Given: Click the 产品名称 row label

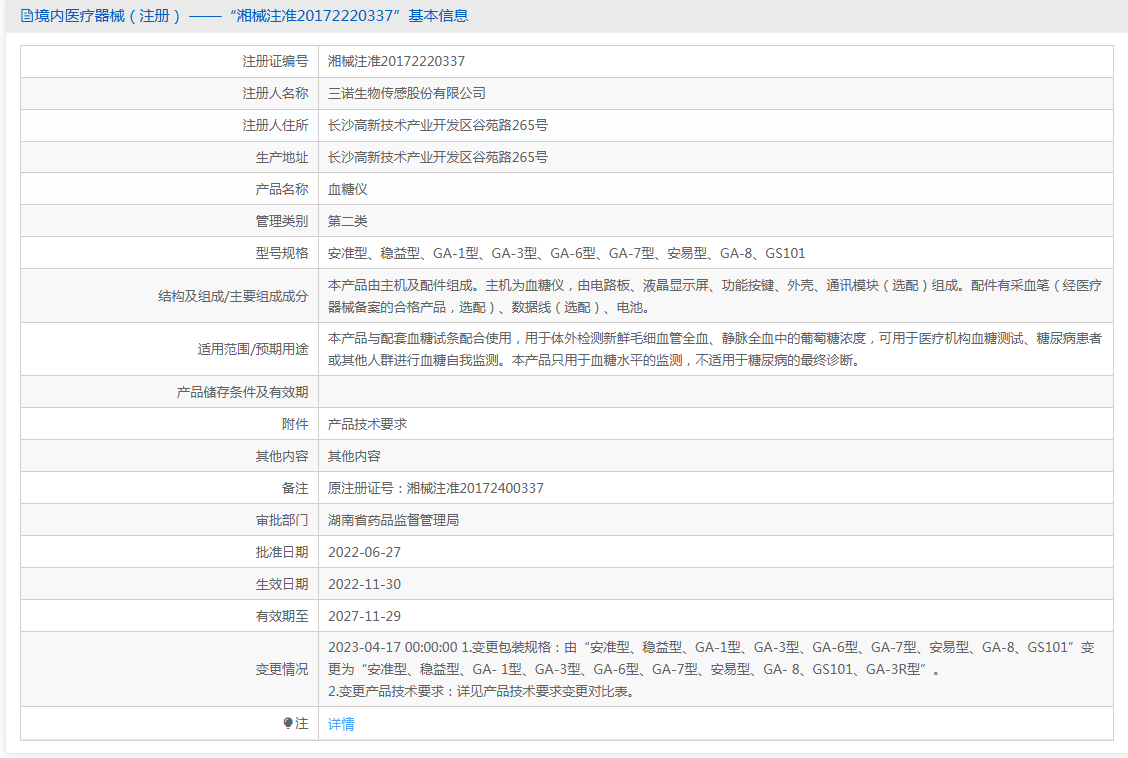Looking at the screenshot, I should tap(281, 189).
